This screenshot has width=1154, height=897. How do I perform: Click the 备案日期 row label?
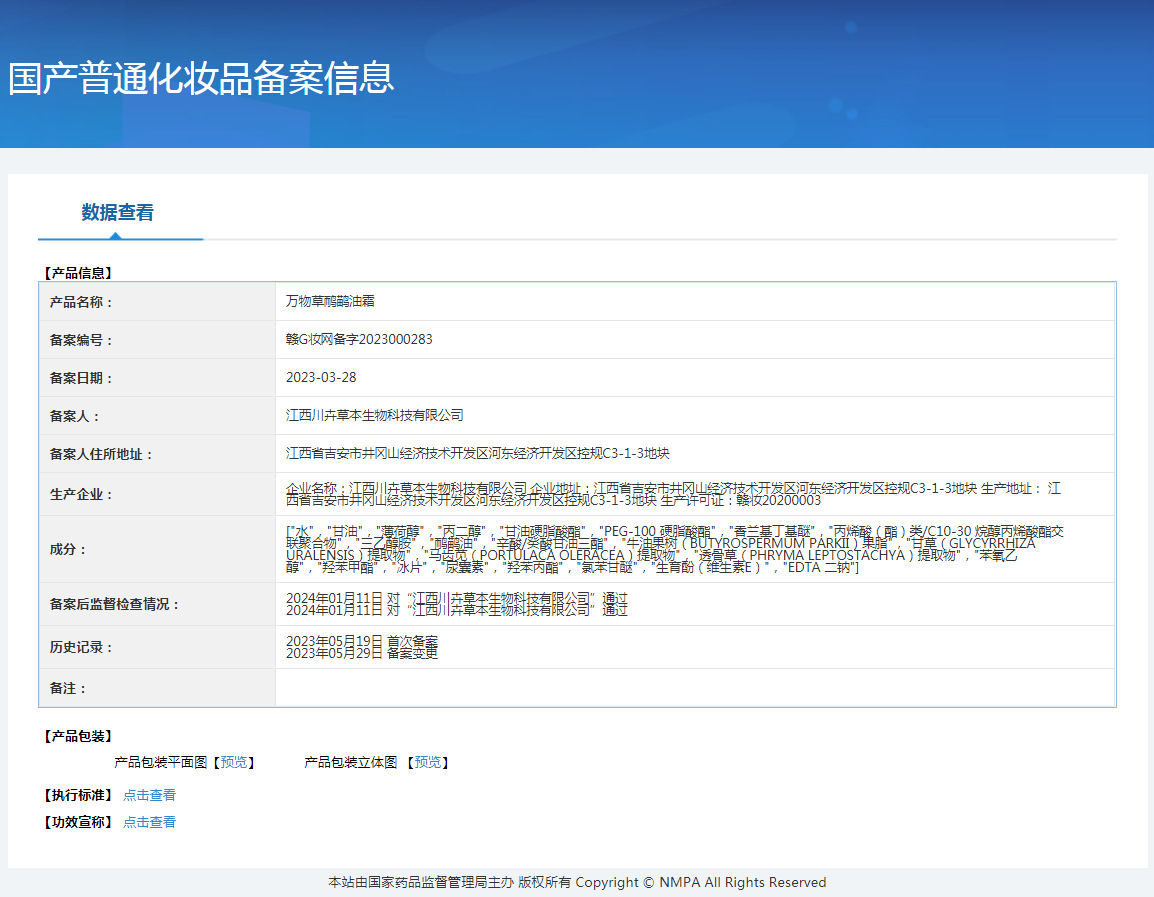click(x=81, y=378)
